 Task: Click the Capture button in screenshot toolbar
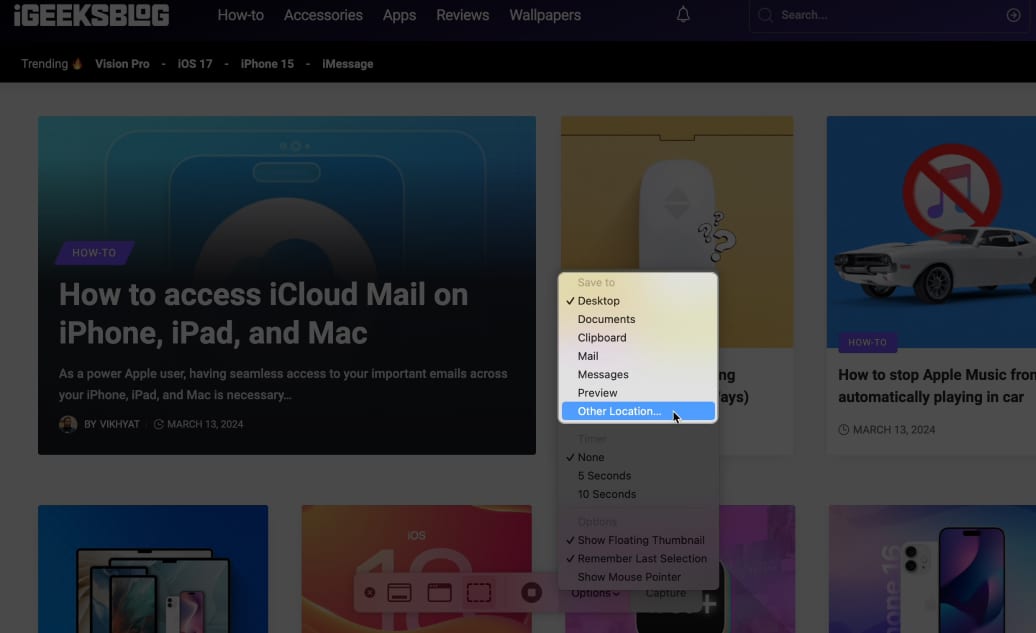click(x=665, y=593)
